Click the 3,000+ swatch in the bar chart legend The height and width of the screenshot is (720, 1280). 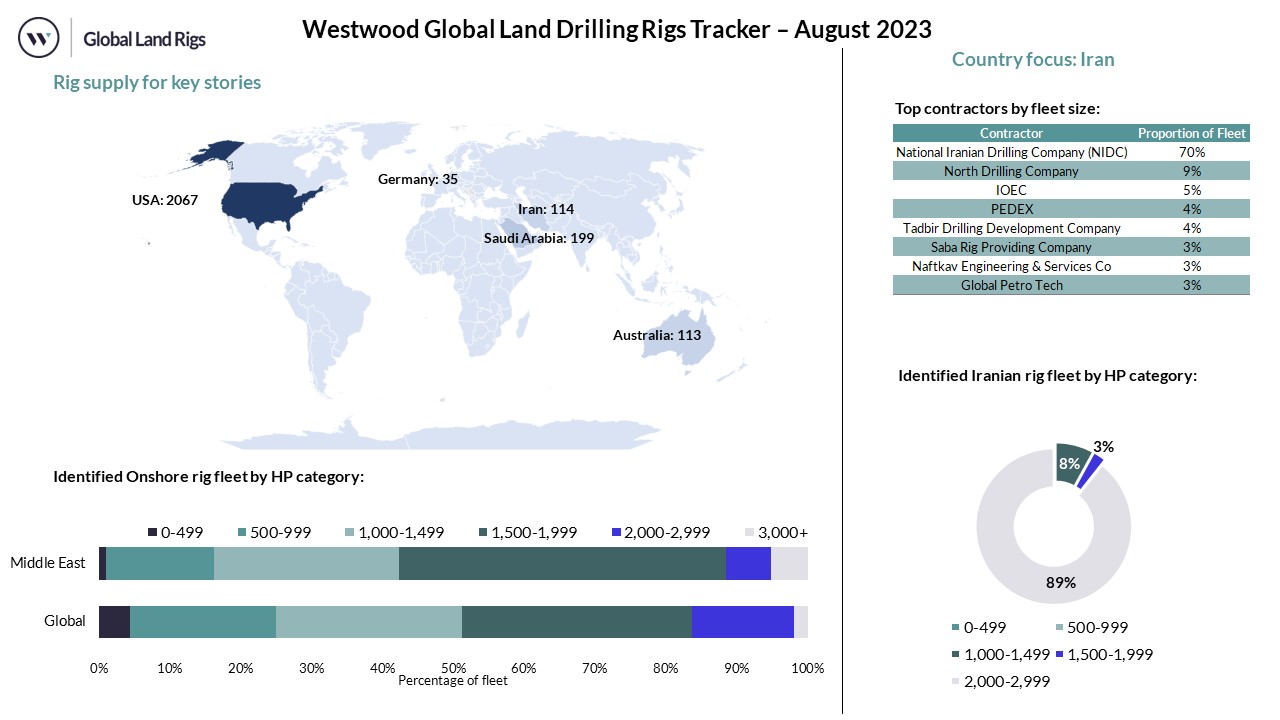click(x=752, y=533)
